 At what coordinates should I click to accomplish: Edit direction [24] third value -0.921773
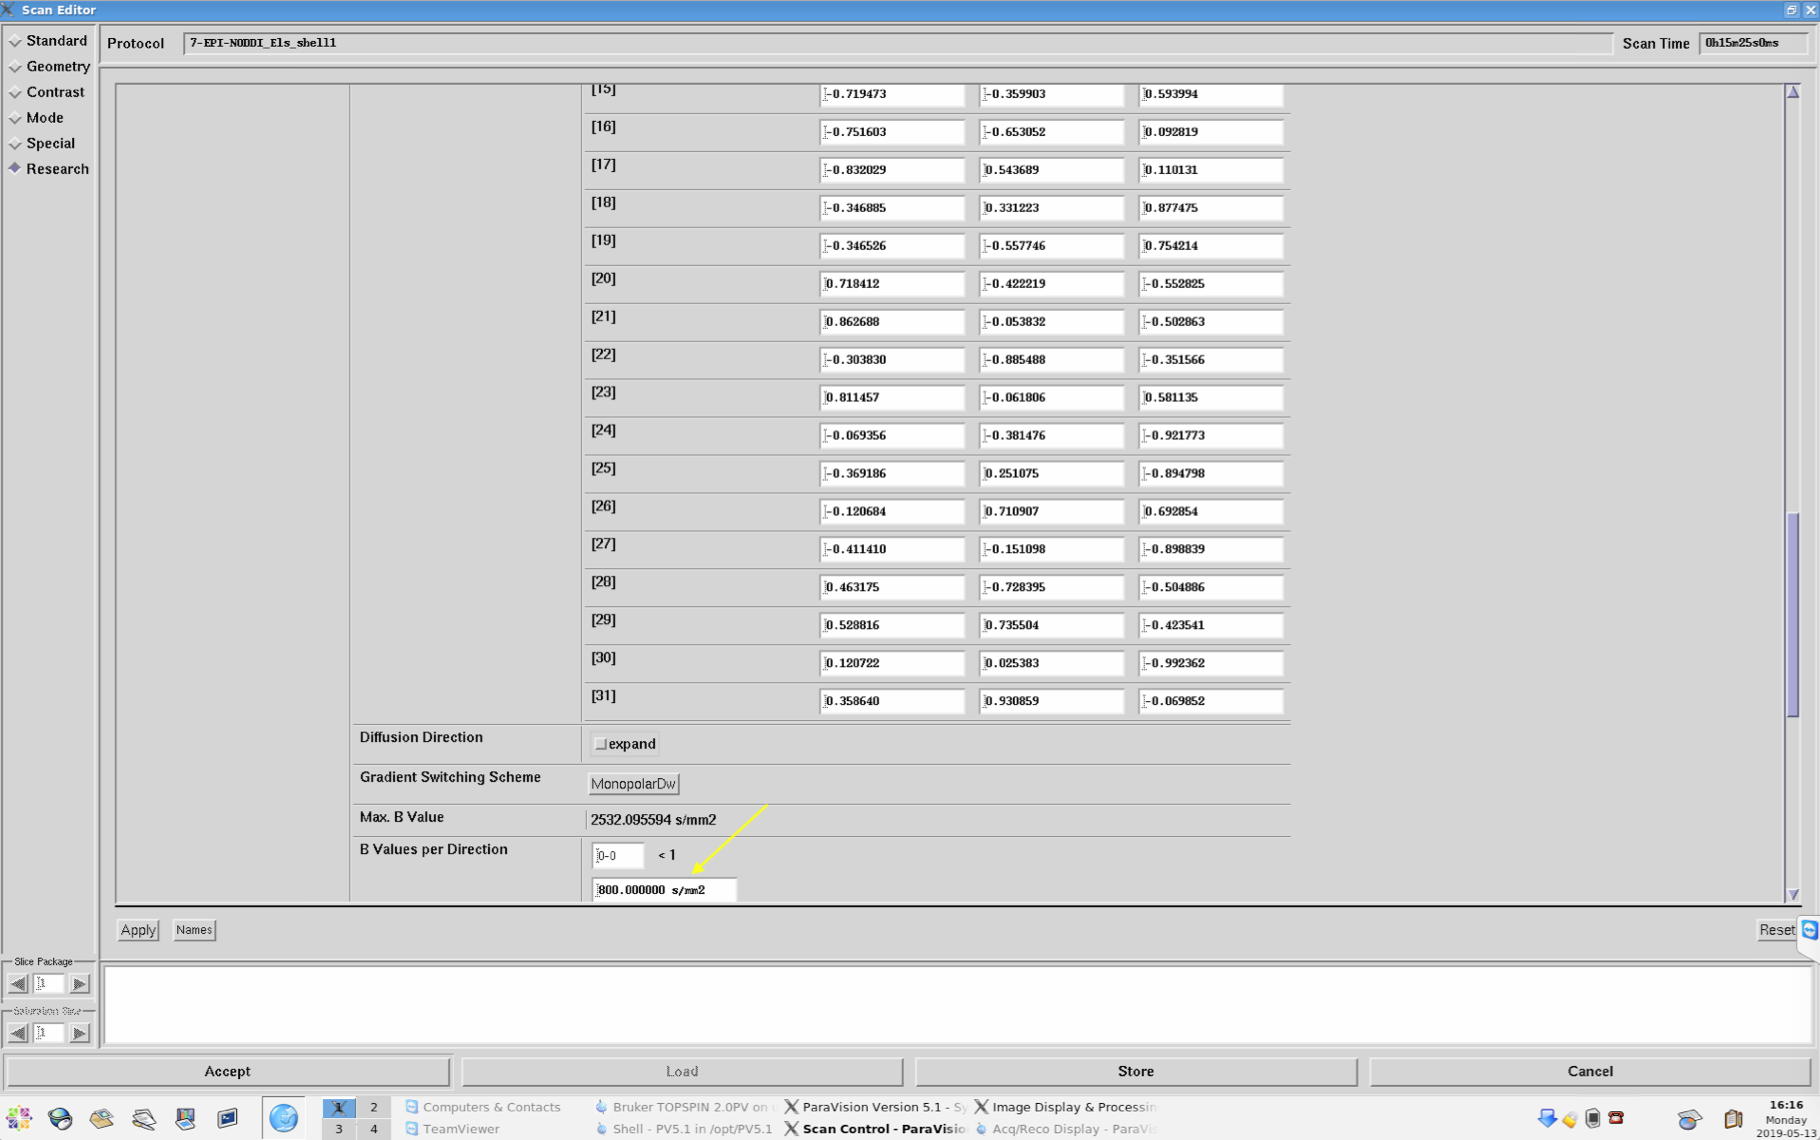pos(1211,436)
